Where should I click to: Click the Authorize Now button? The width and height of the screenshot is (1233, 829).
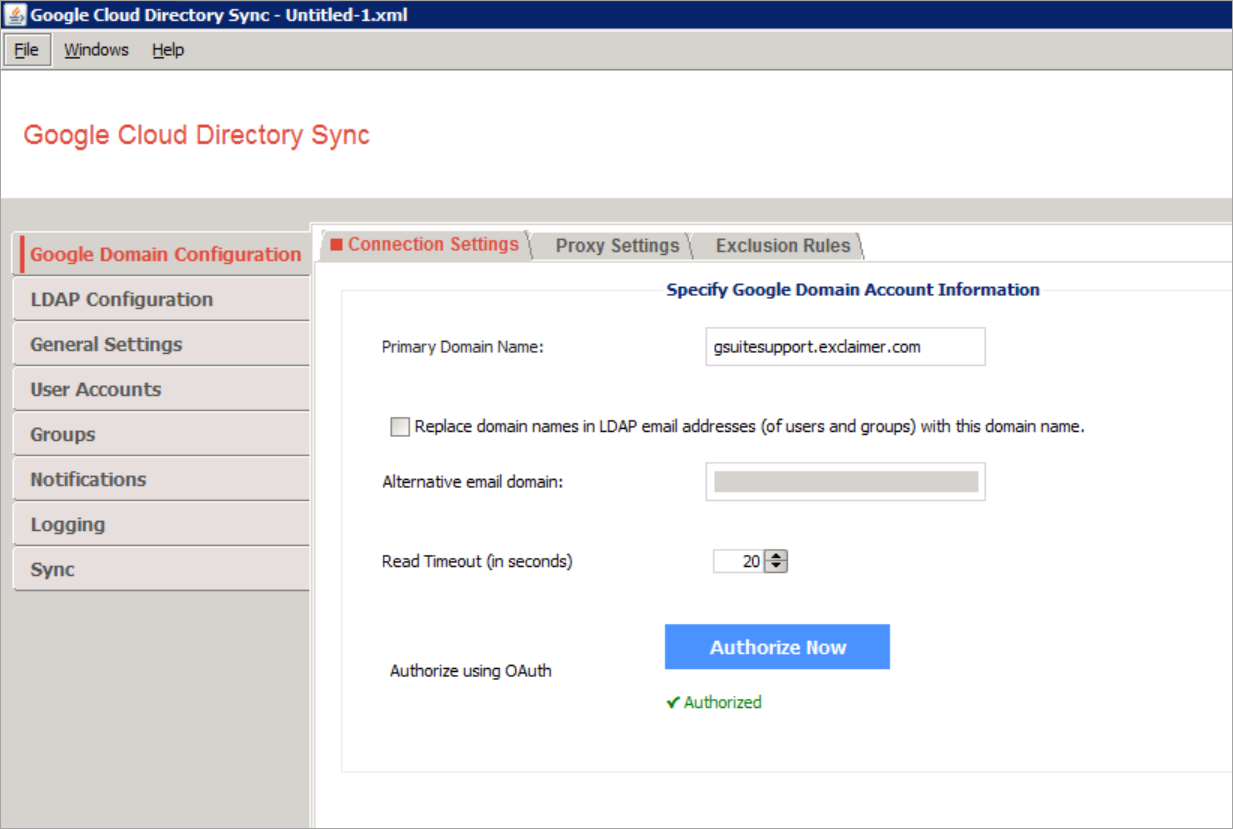[777, 647]
